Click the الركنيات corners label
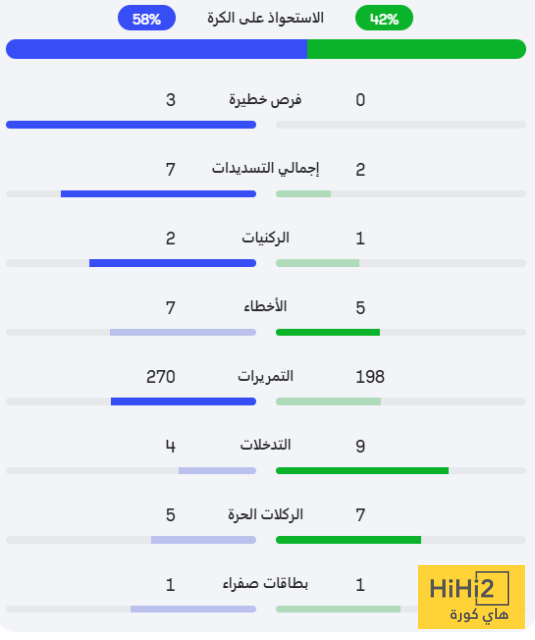535x640 pixels. [265, 238]
